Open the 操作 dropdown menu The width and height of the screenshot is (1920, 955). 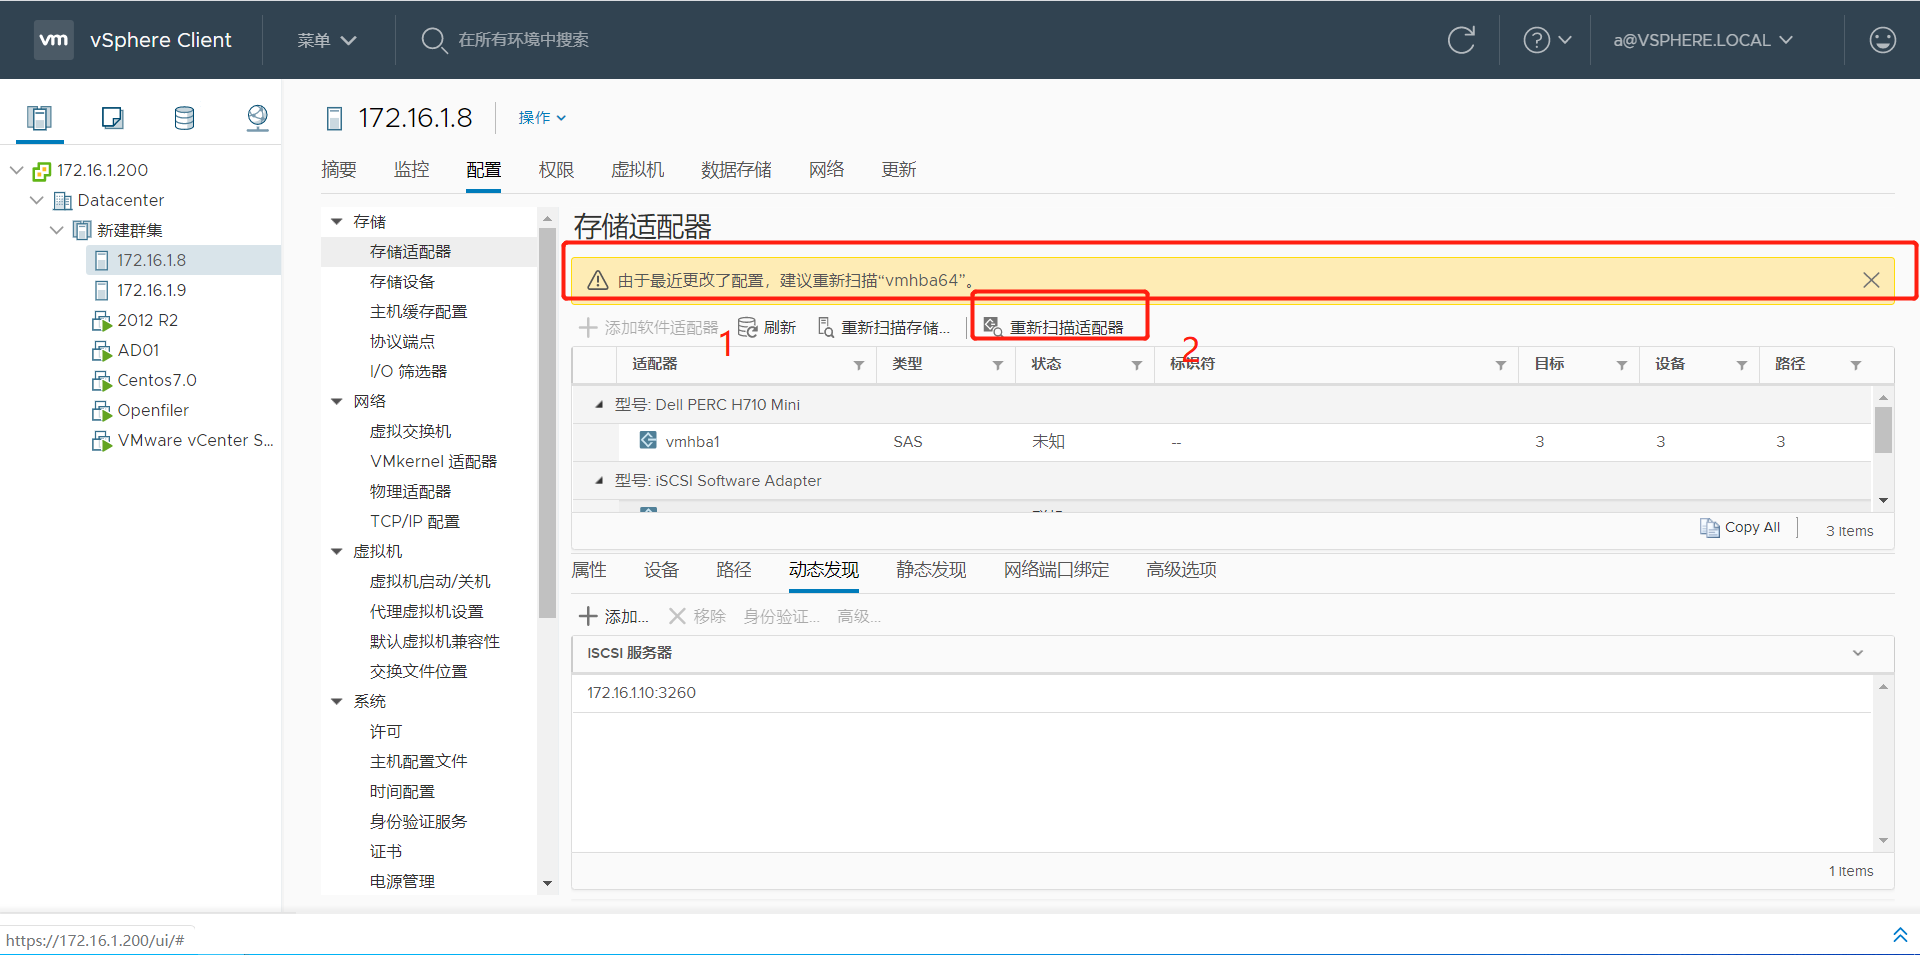click(x=541, y=117)
